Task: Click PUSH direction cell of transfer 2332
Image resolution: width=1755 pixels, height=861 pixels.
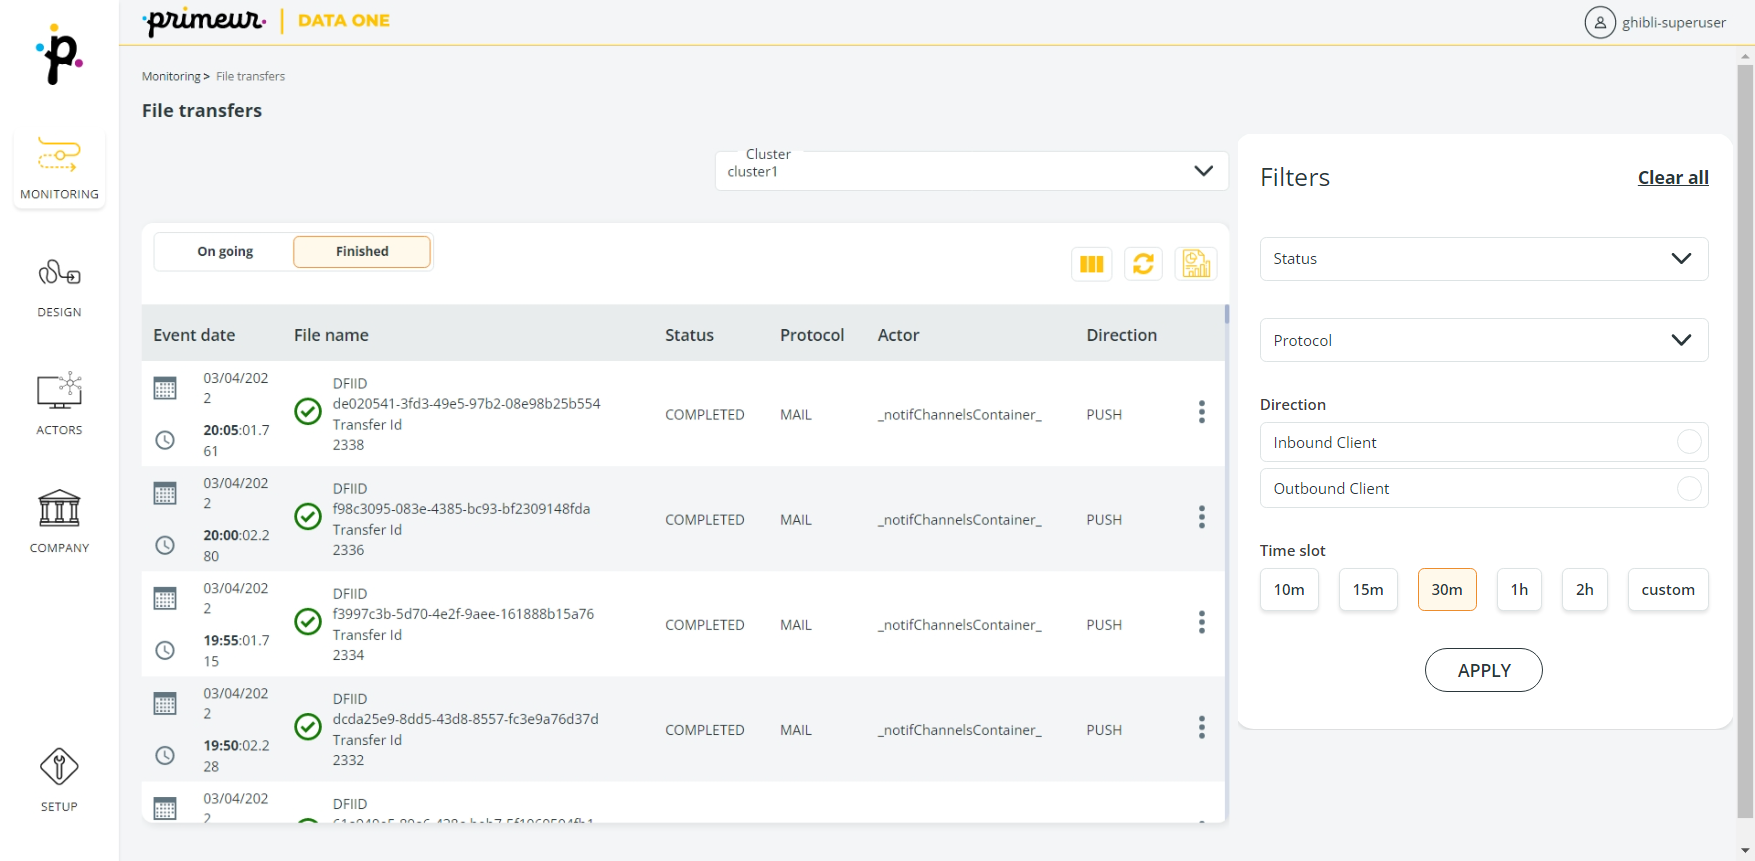Action: 1104,730
